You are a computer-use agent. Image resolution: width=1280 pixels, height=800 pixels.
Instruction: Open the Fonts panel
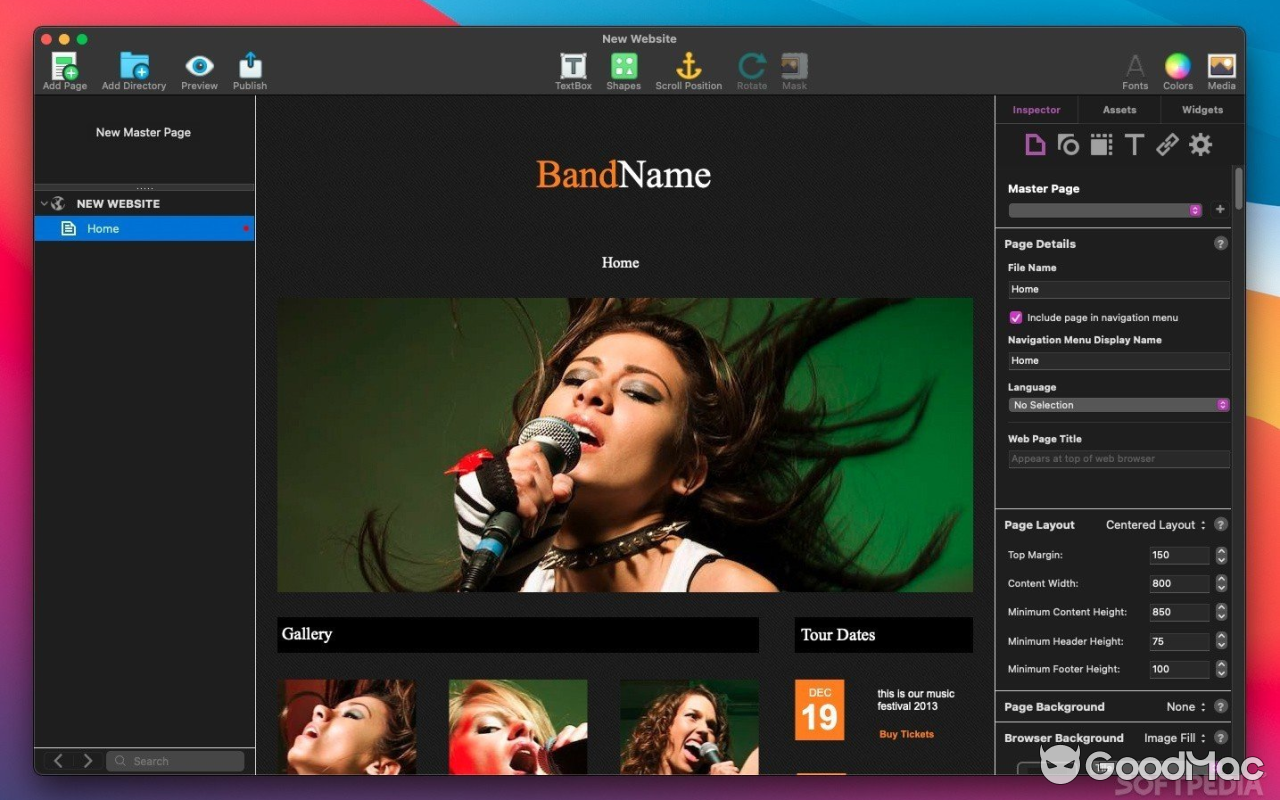[x=1135, y=67]
